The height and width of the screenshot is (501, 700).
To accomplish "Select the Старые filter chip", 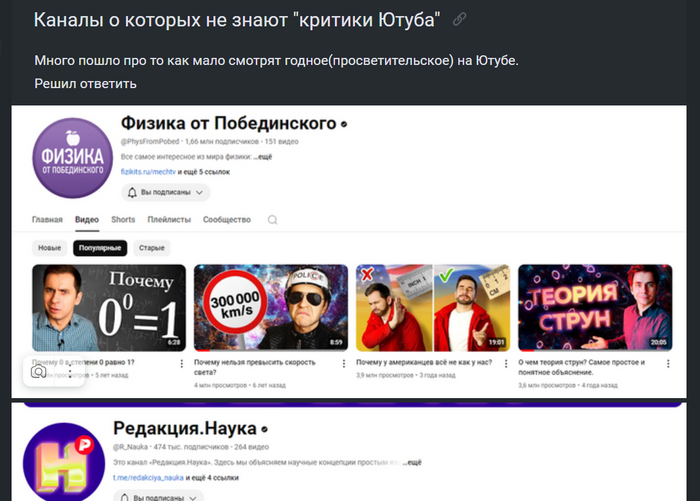I will click(x=152, y=248).
